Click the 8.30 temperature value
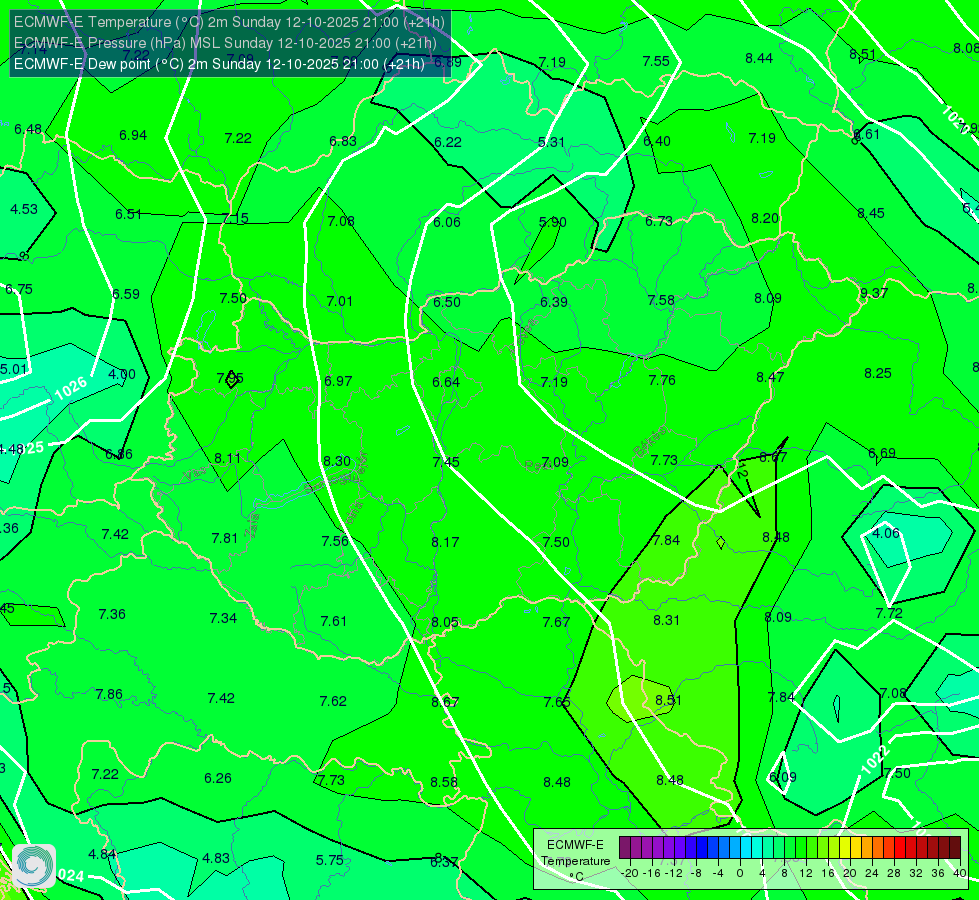 337,462
